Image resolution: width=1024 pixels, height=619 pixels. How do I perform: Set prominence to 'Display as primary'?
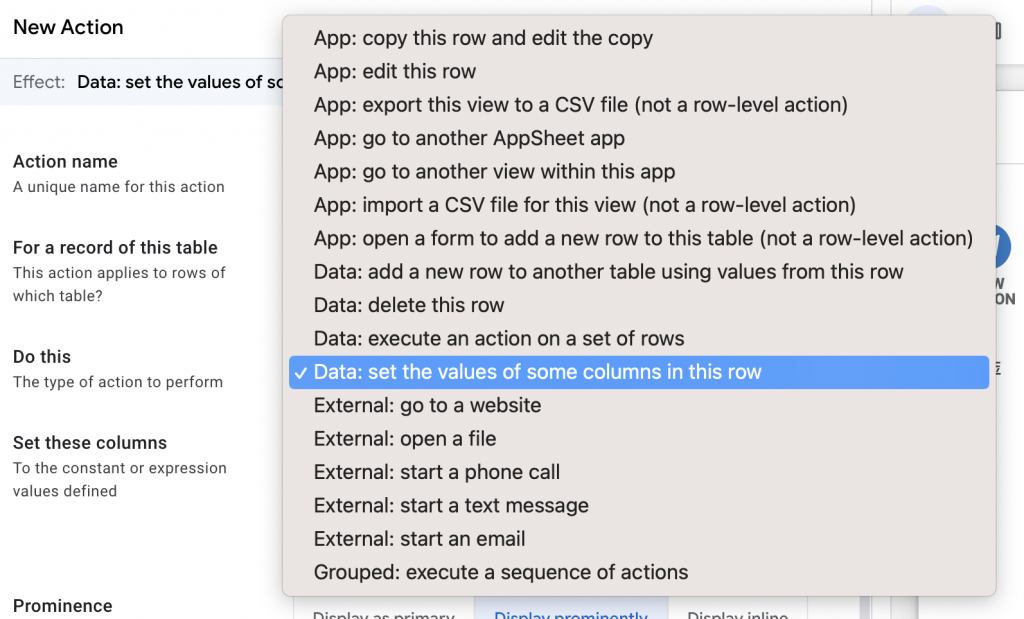(x=384, y=613)
